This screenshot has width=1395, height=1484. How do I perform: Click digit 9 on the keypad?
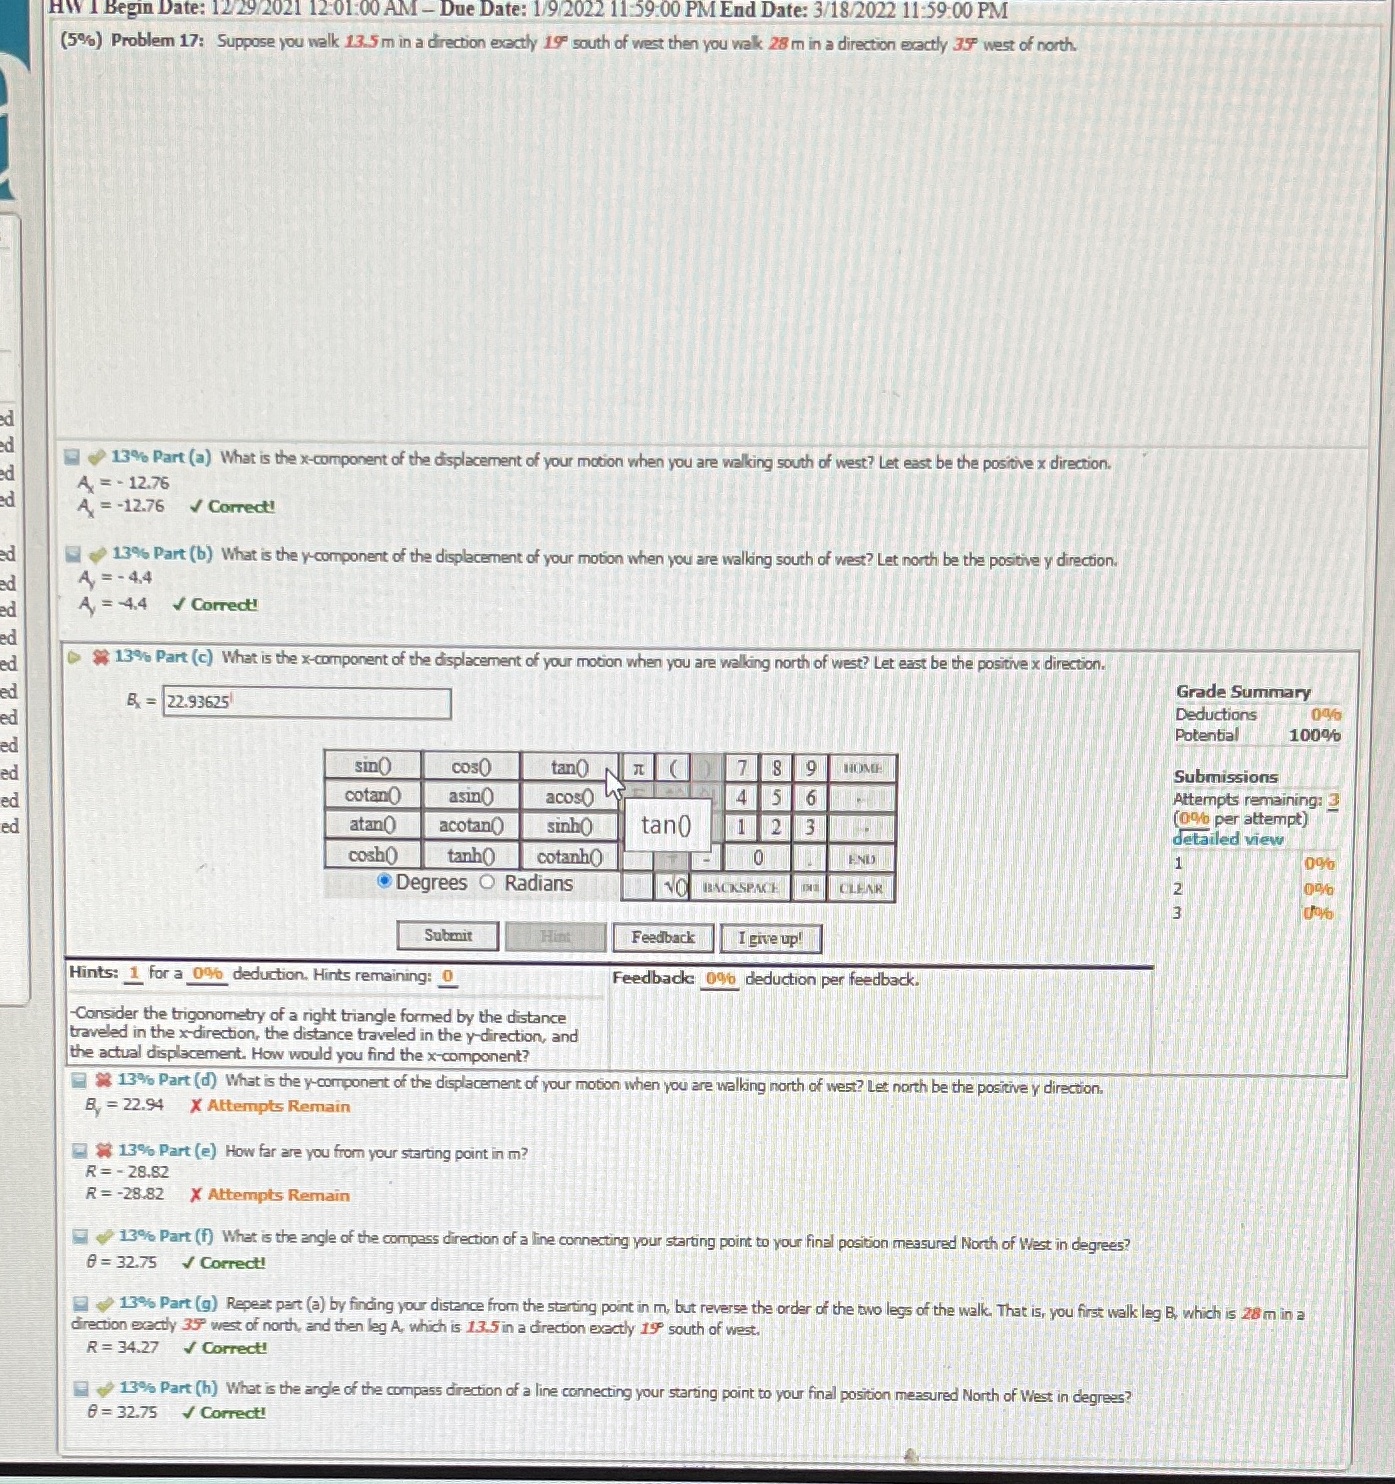tap(810, 768)
